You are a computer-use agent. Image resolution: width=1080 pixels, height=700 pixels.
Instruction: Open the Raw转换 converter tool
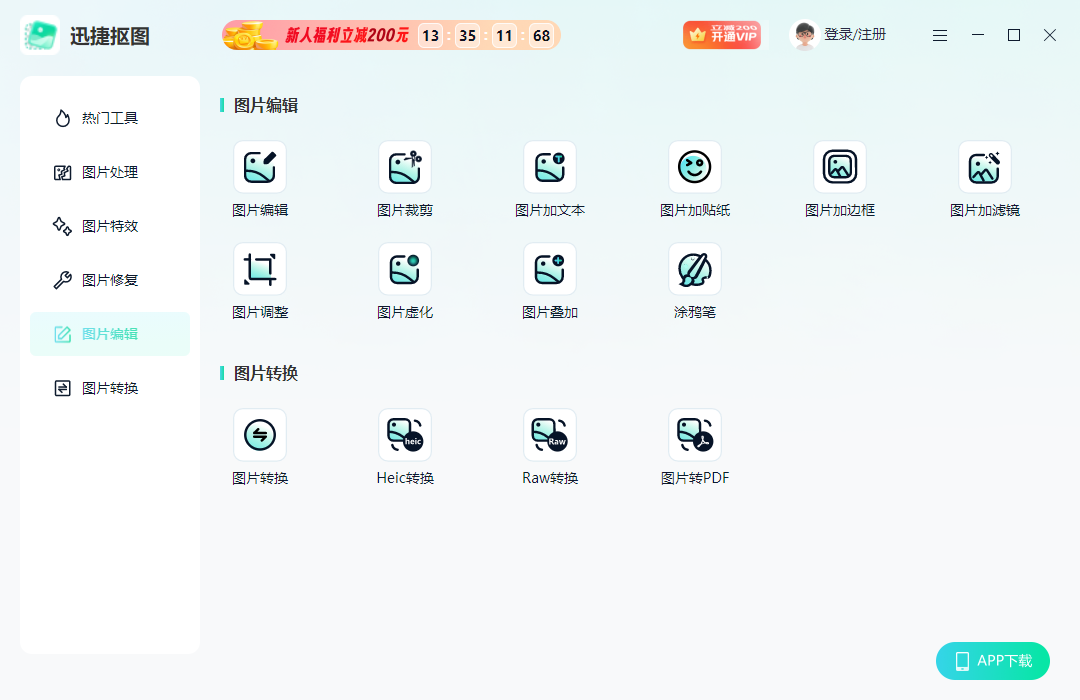pos(550,446)
